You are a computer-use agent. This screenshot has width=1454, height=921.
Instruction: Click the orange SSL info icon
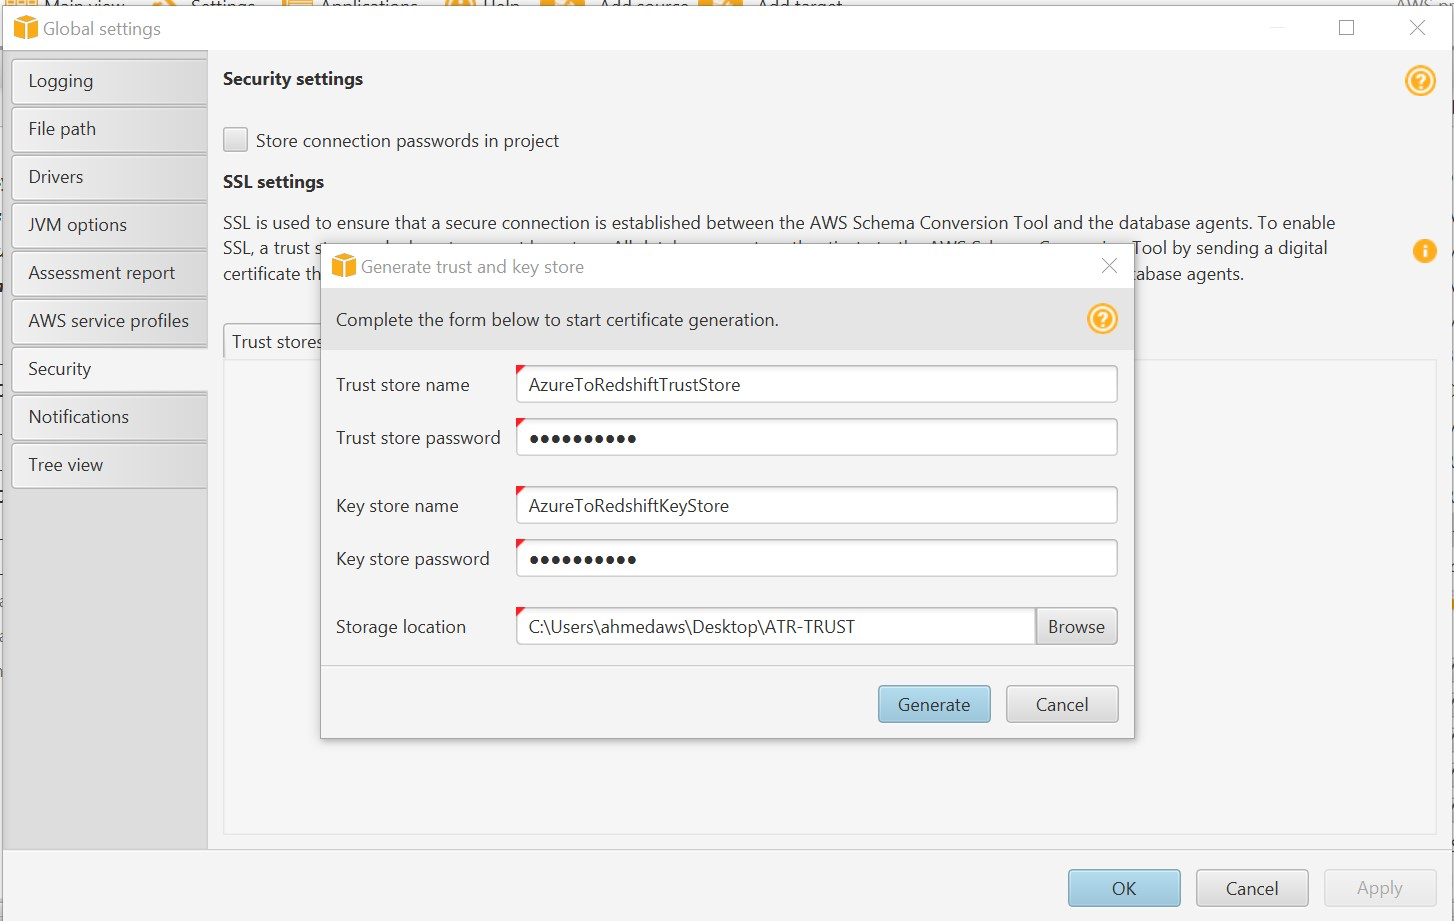click(x=1425, y=251)
